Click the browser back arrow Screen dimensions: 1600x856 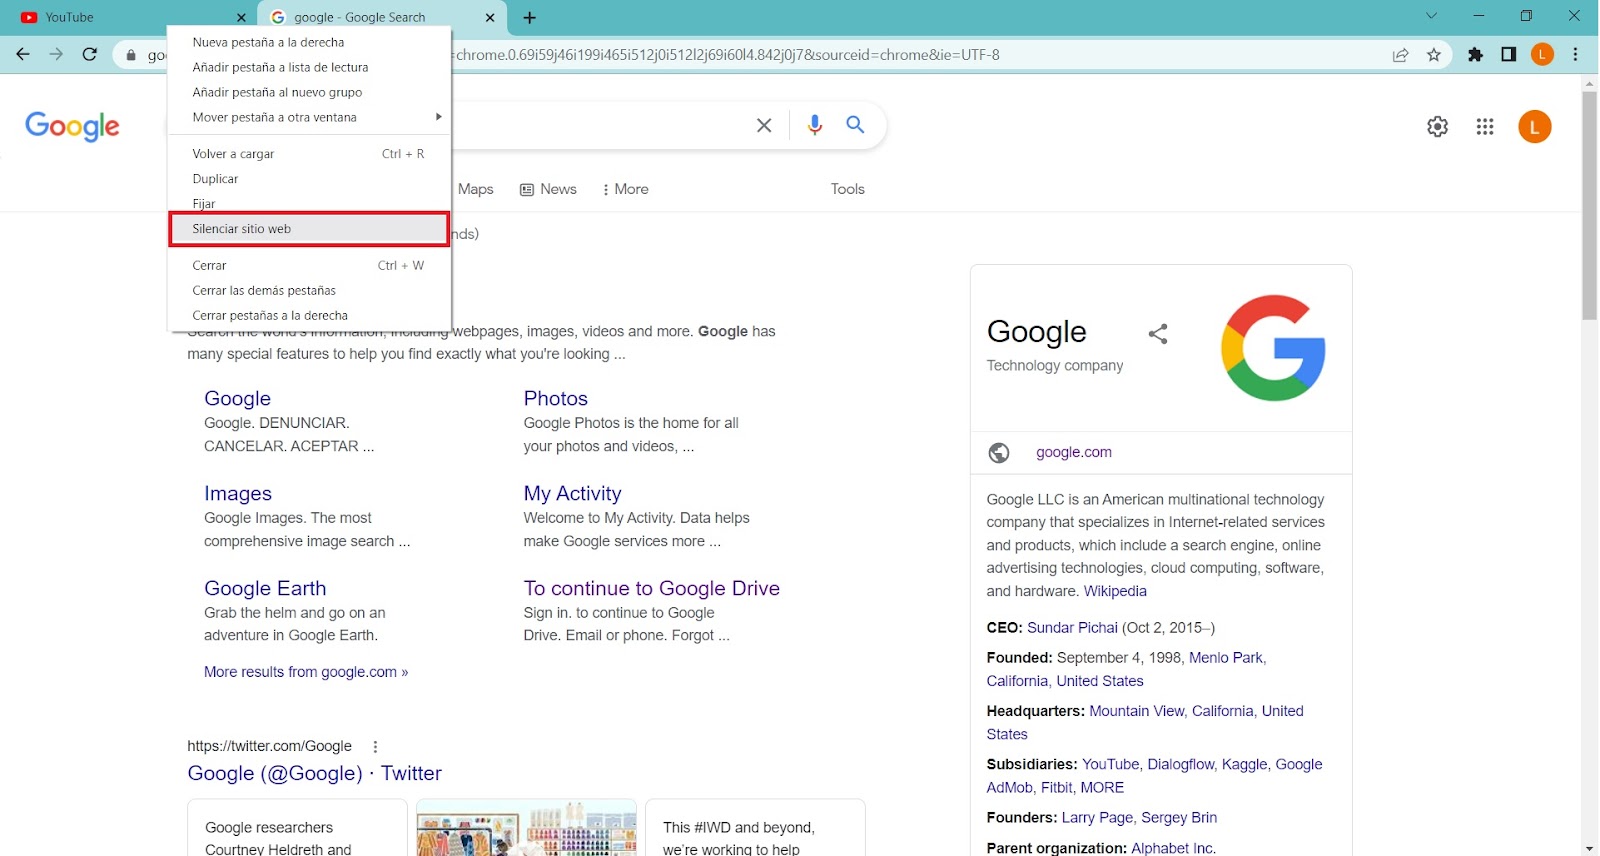pos(23,55)
